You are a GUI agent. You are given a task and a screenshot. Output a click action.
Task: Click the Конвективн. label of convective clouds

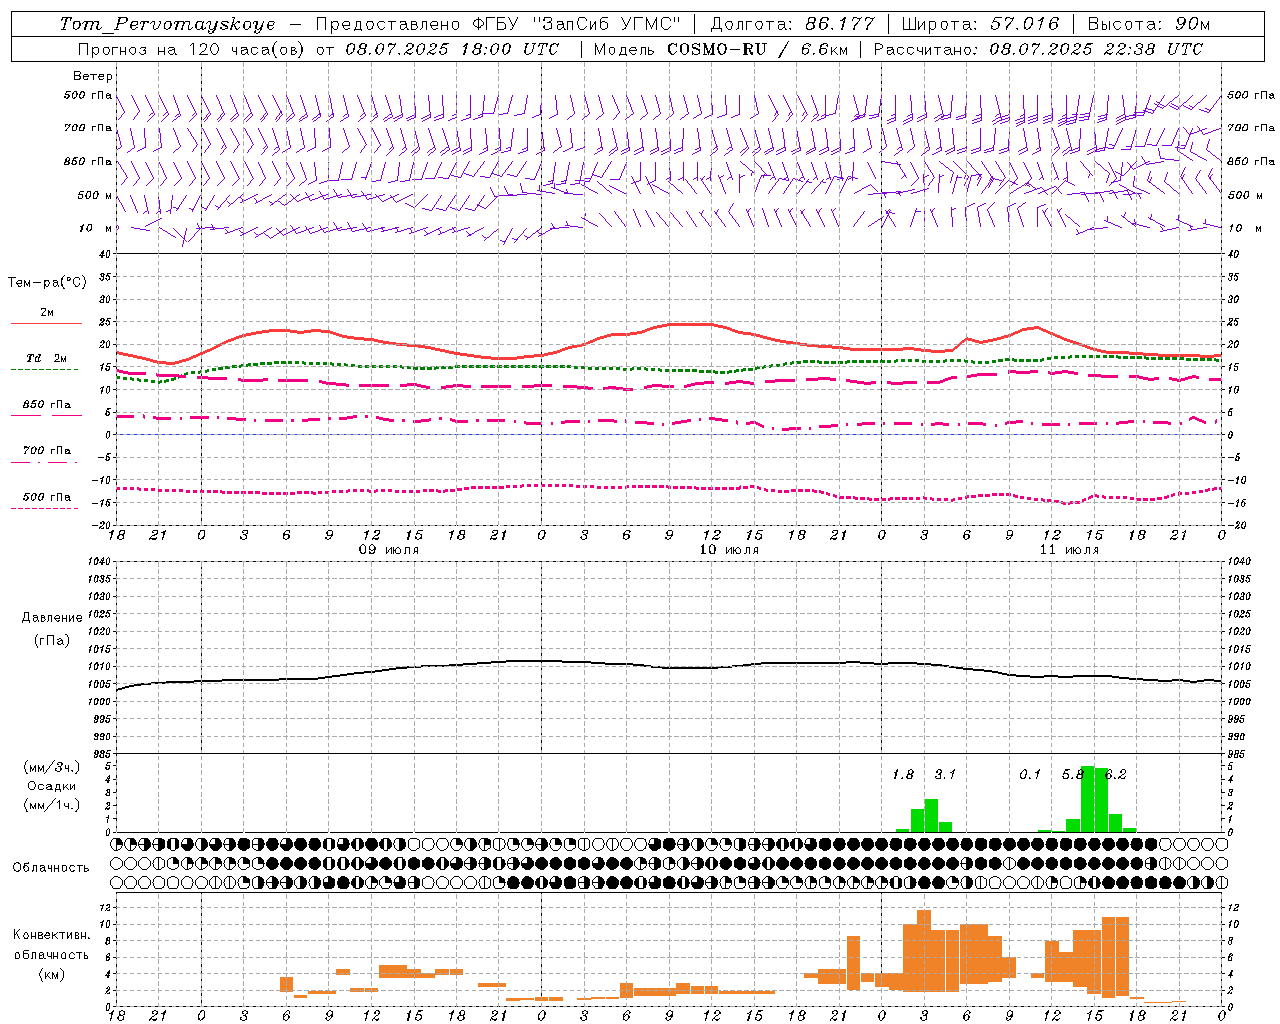coord(51,935)
